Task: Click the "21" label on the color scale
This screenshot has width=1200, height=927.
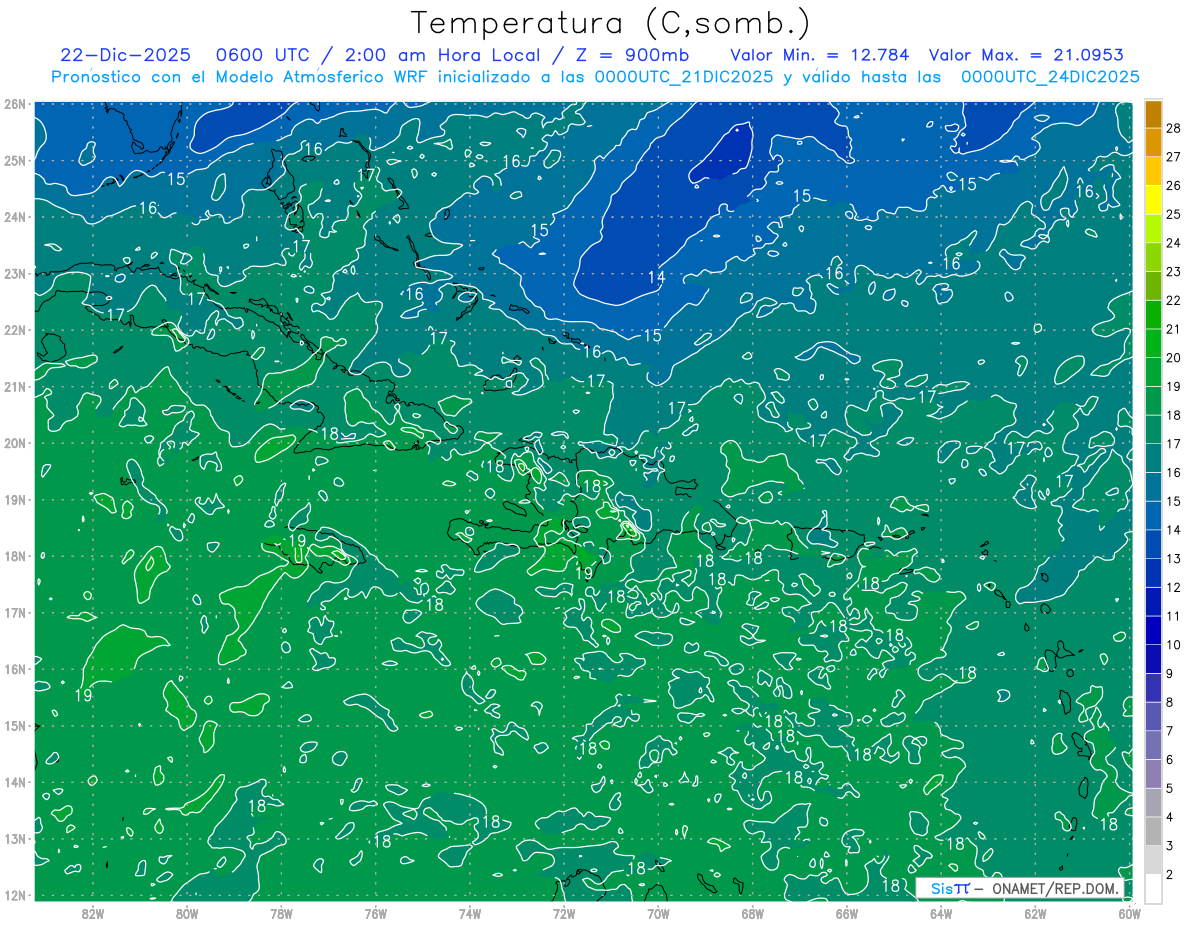Action: [1173, 329]
